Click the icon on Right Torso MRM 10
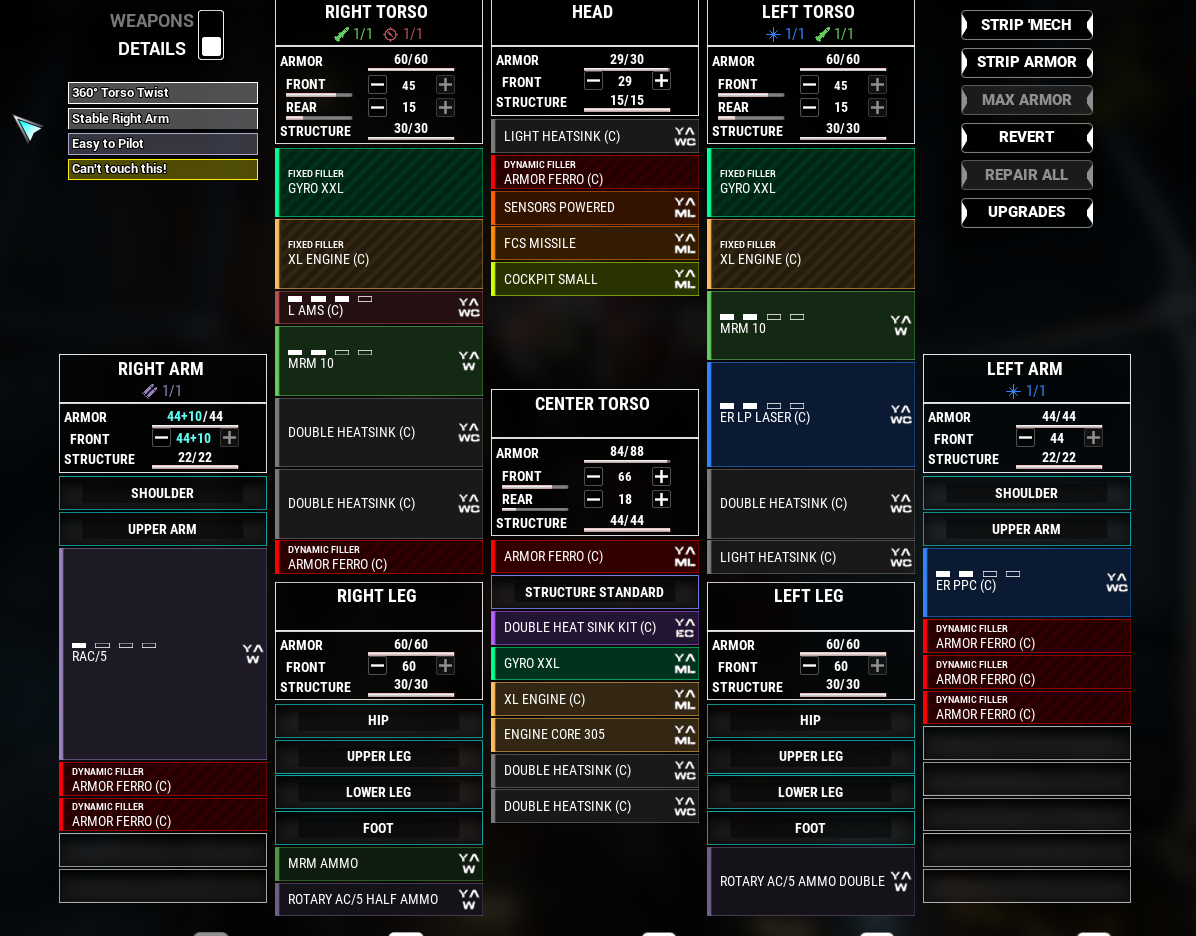The height and width of the screenshot is (936, 1196). [469, 361]
